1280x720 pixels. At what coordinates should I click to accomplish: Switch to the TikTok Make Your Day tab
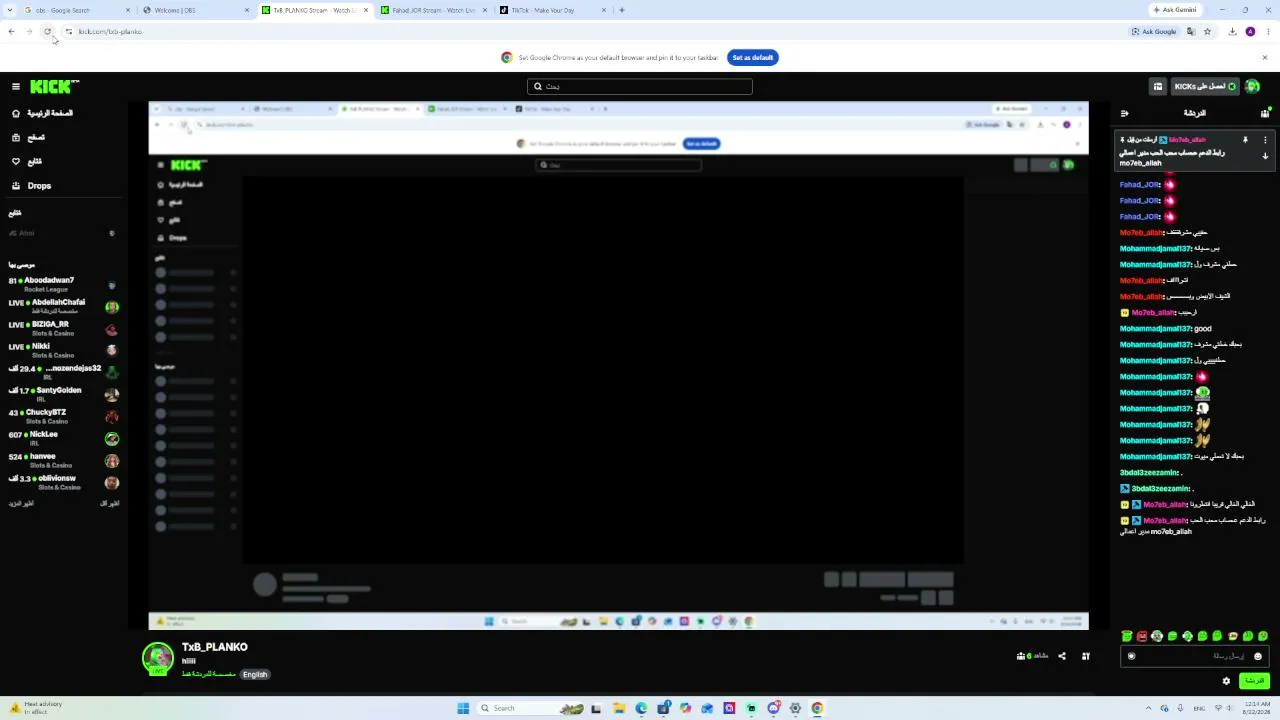552,10
